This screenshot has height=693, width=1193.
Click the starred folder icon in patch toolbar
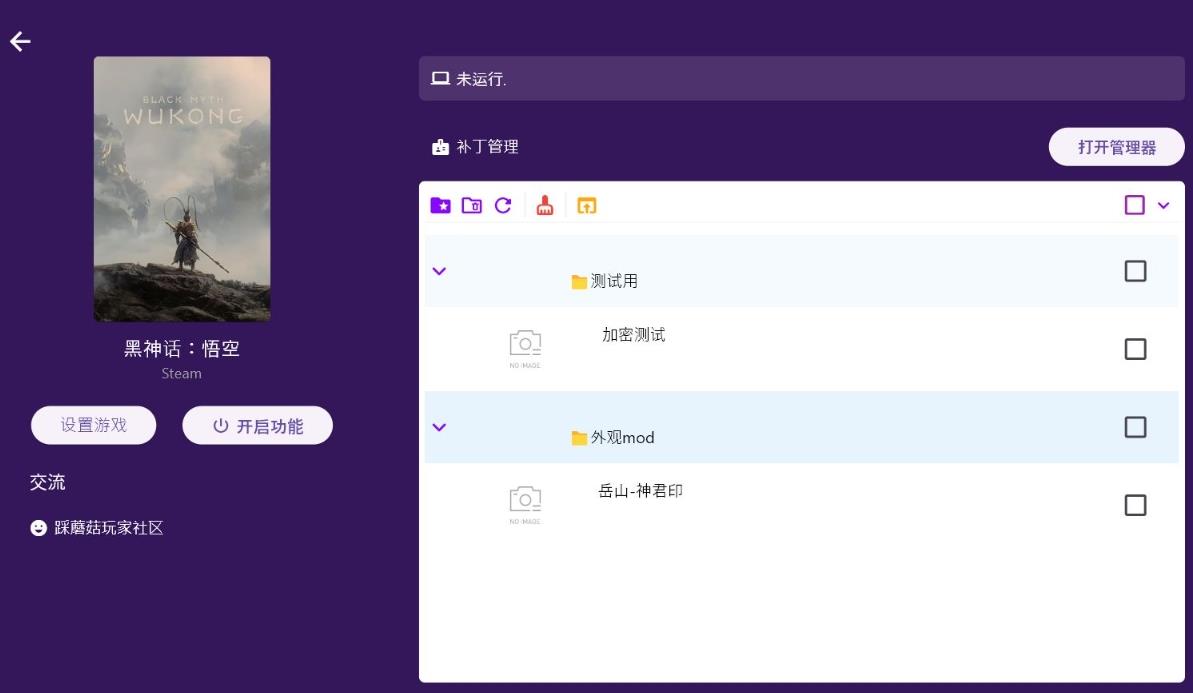(441, 205)
